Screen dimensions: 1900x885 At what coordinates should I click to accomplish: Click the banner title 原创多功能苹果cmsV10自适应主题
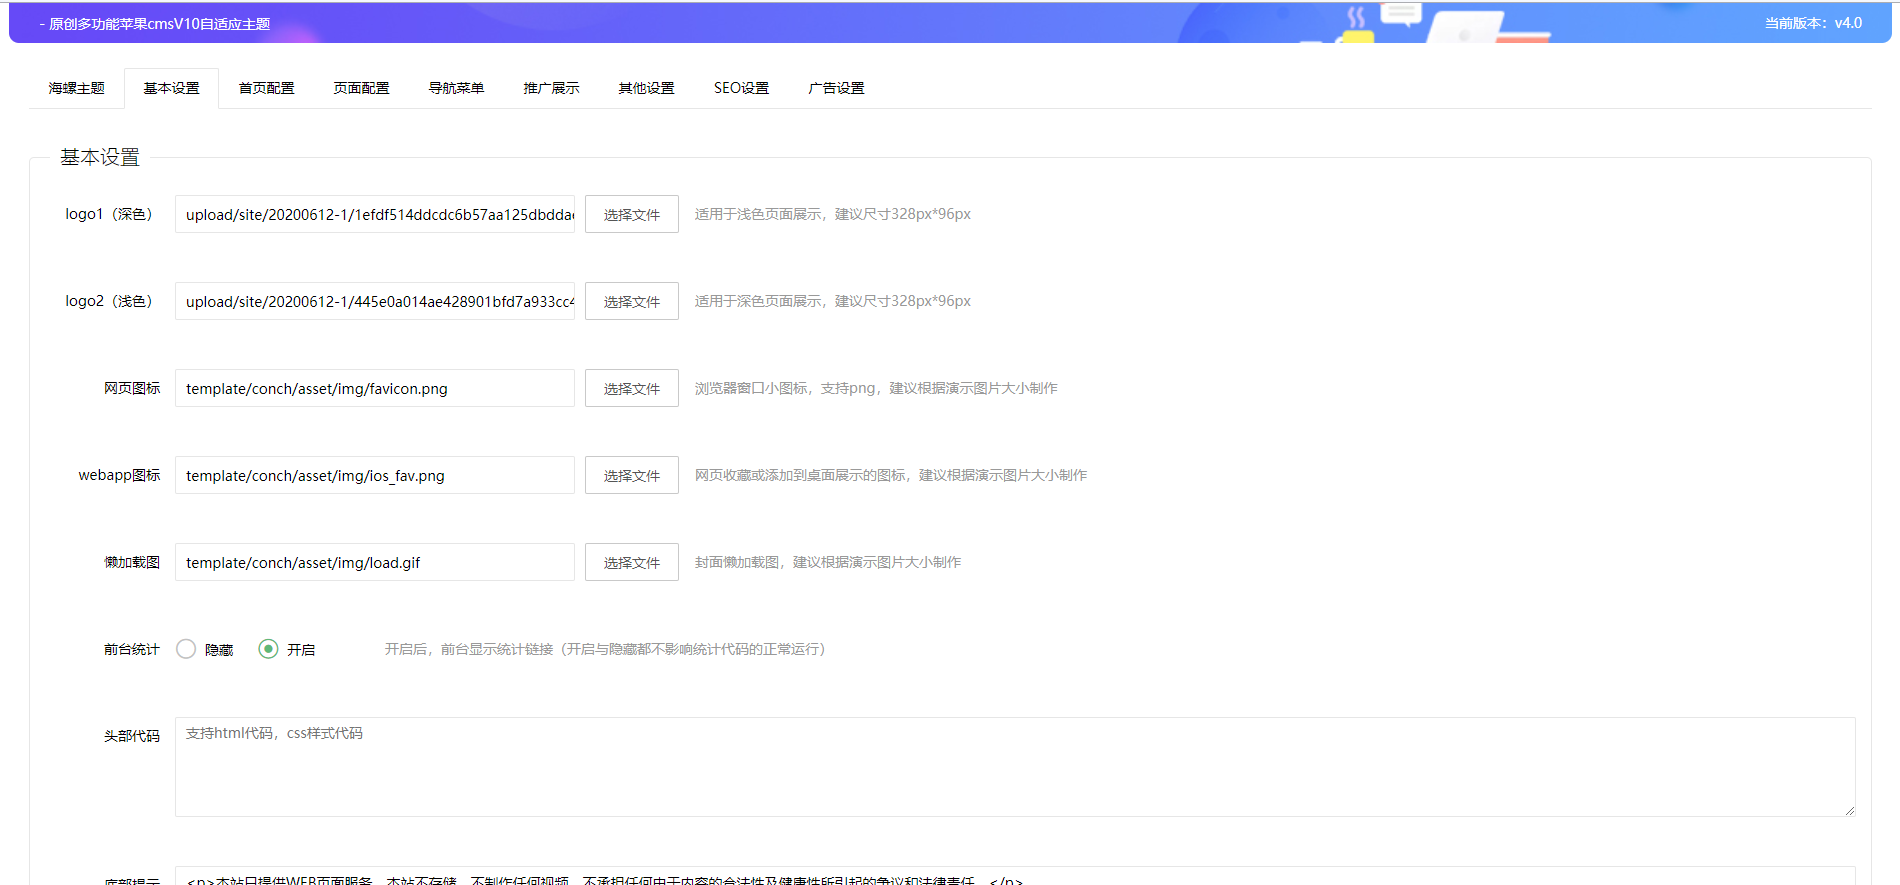tap(160, 24)
